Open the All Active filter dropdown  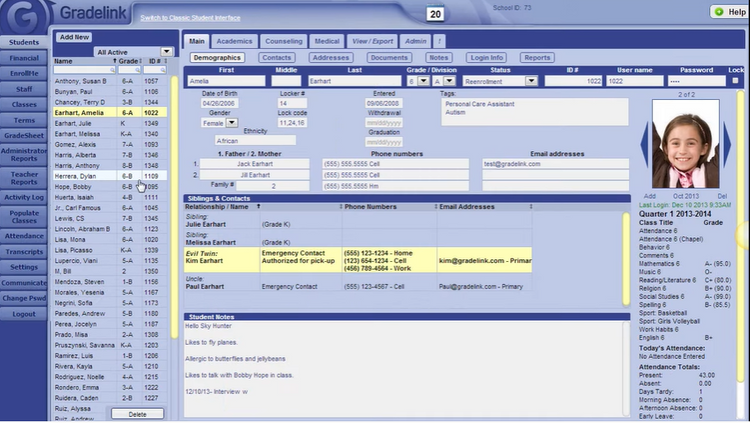pyautogui.click(x=166, y=51)
